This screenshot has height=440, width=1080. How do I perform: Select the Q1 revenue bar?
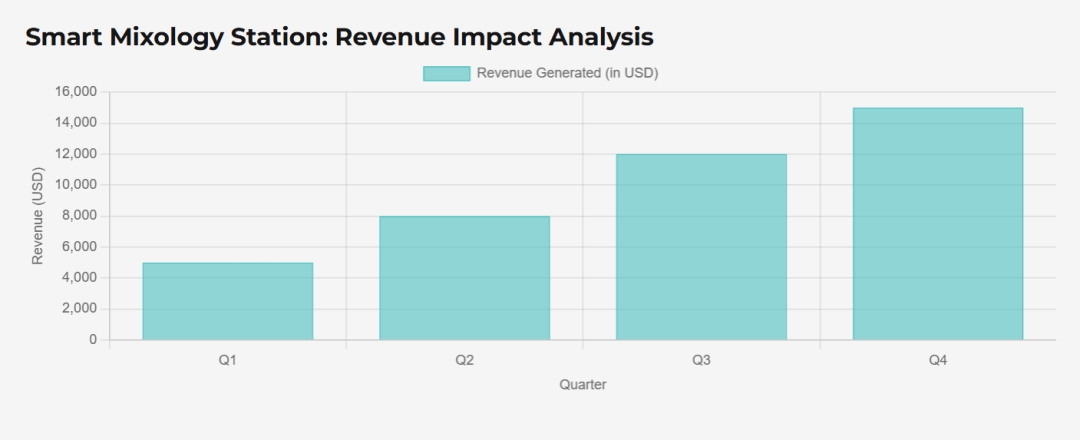228,301
